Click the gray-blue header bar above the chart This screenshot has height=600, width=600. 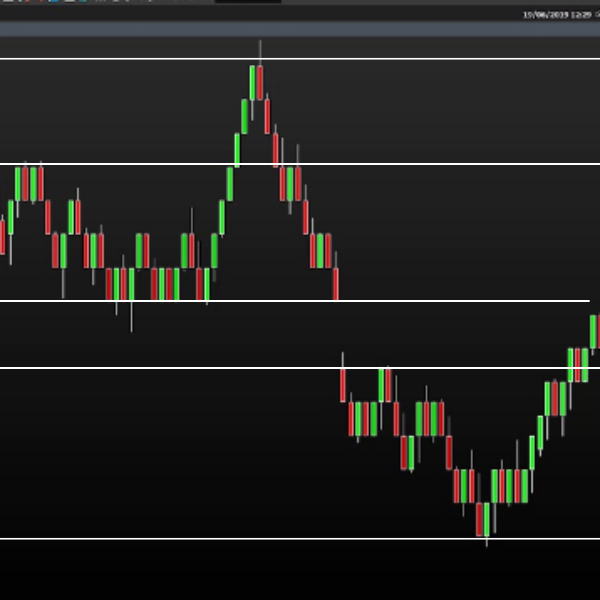[x=300, y=30]
